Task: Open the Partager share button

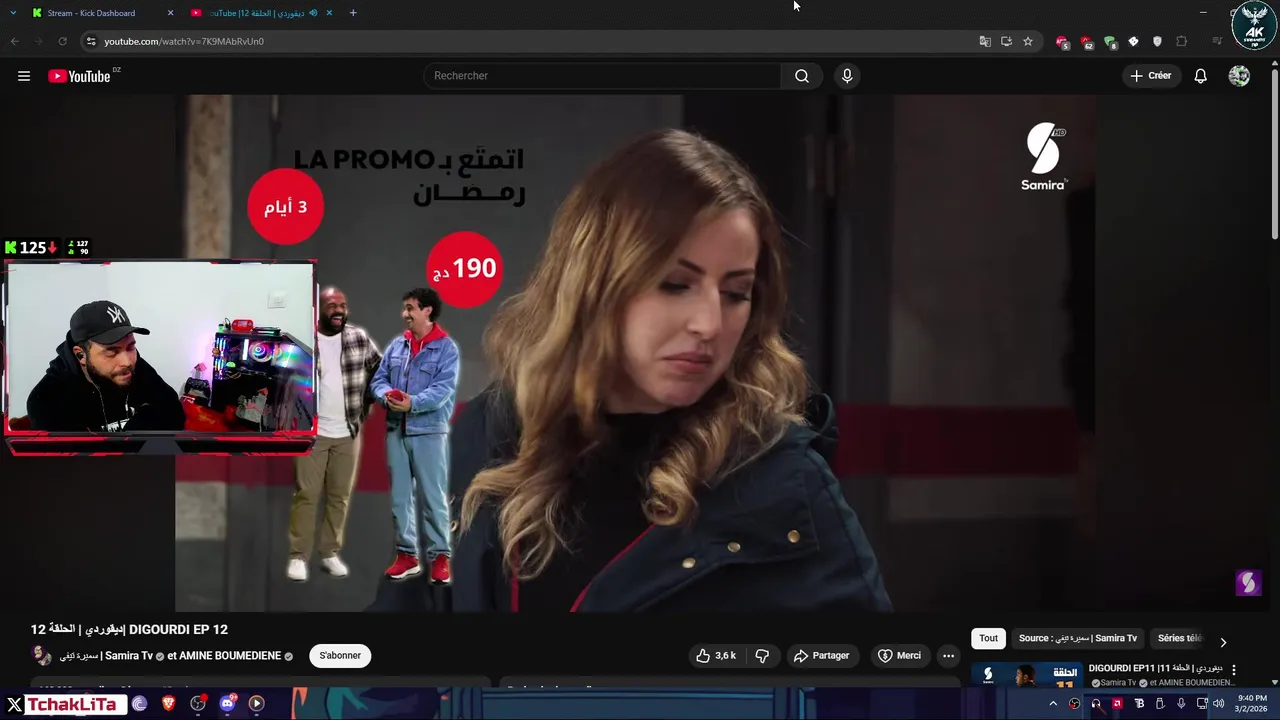Action: click(821, 656)
